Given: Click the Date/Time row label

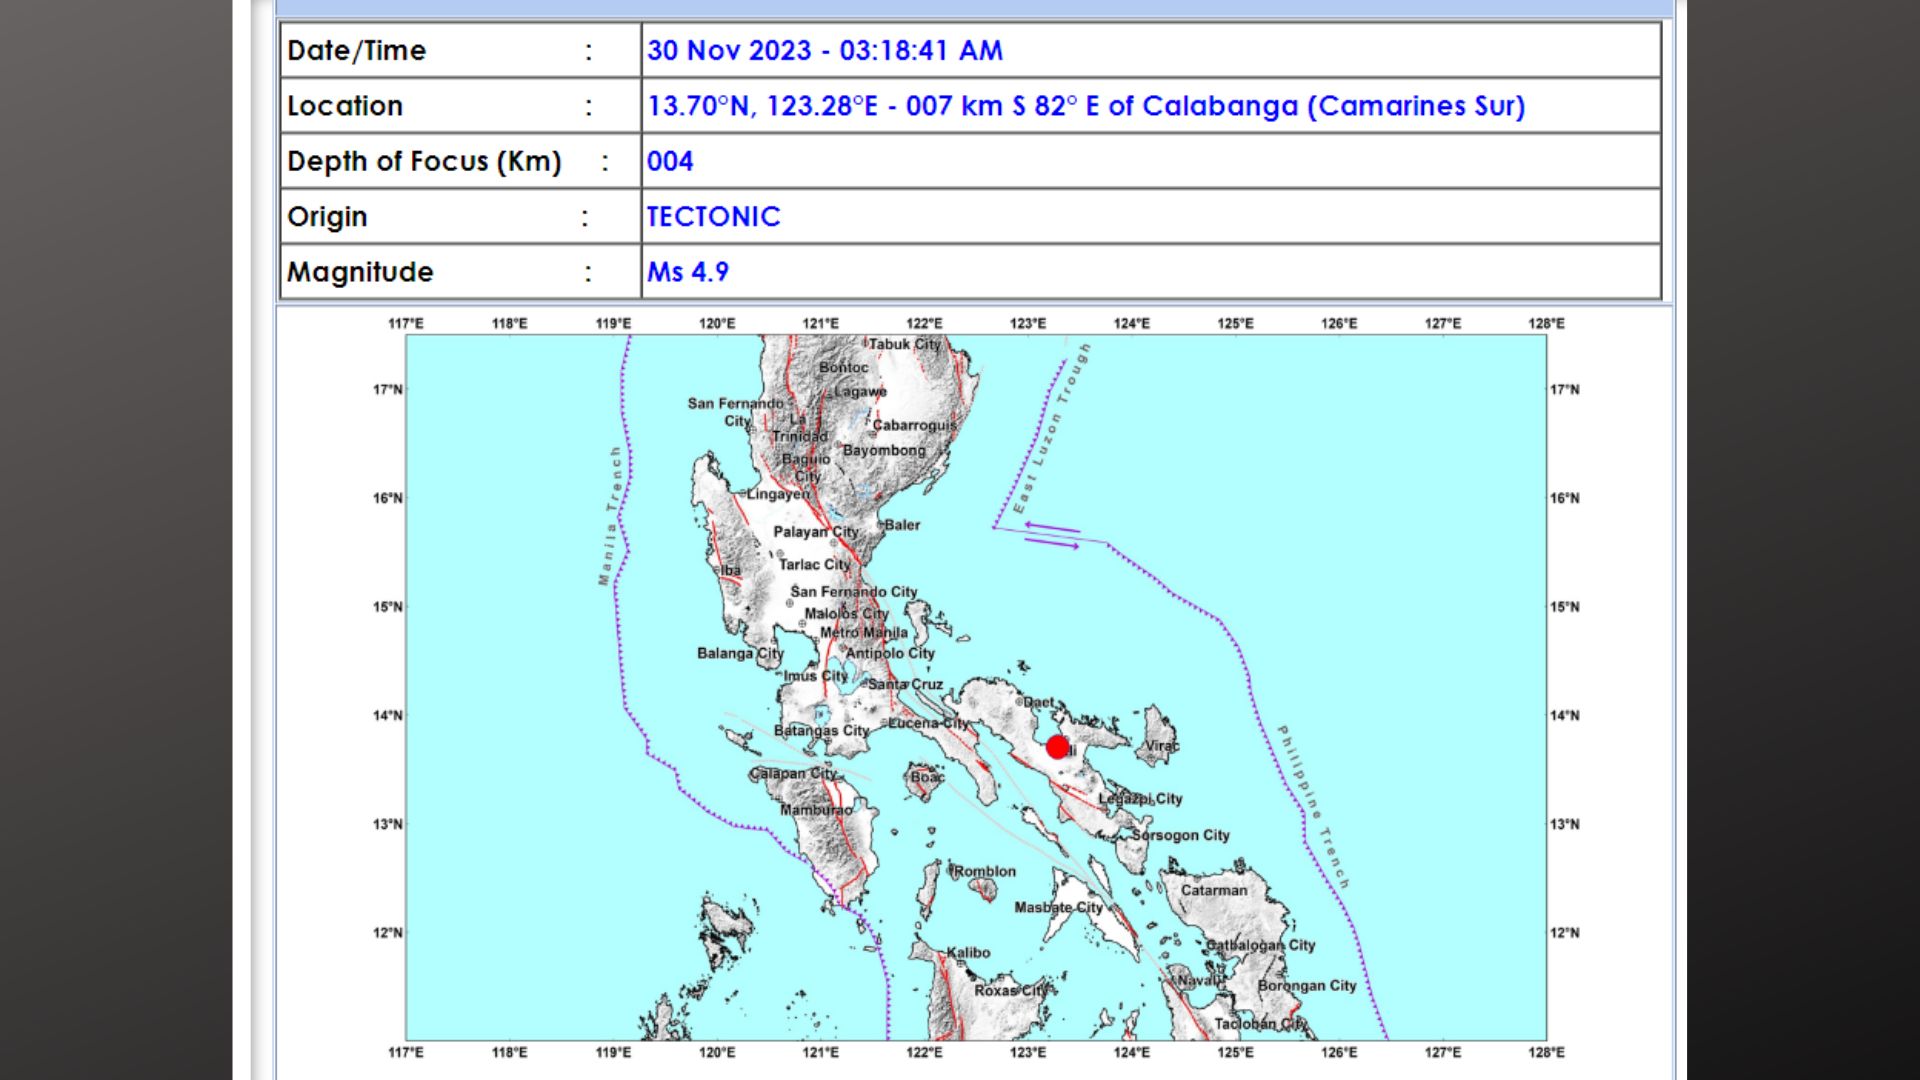Looking at the screenshot, I should tap(357, 51).
